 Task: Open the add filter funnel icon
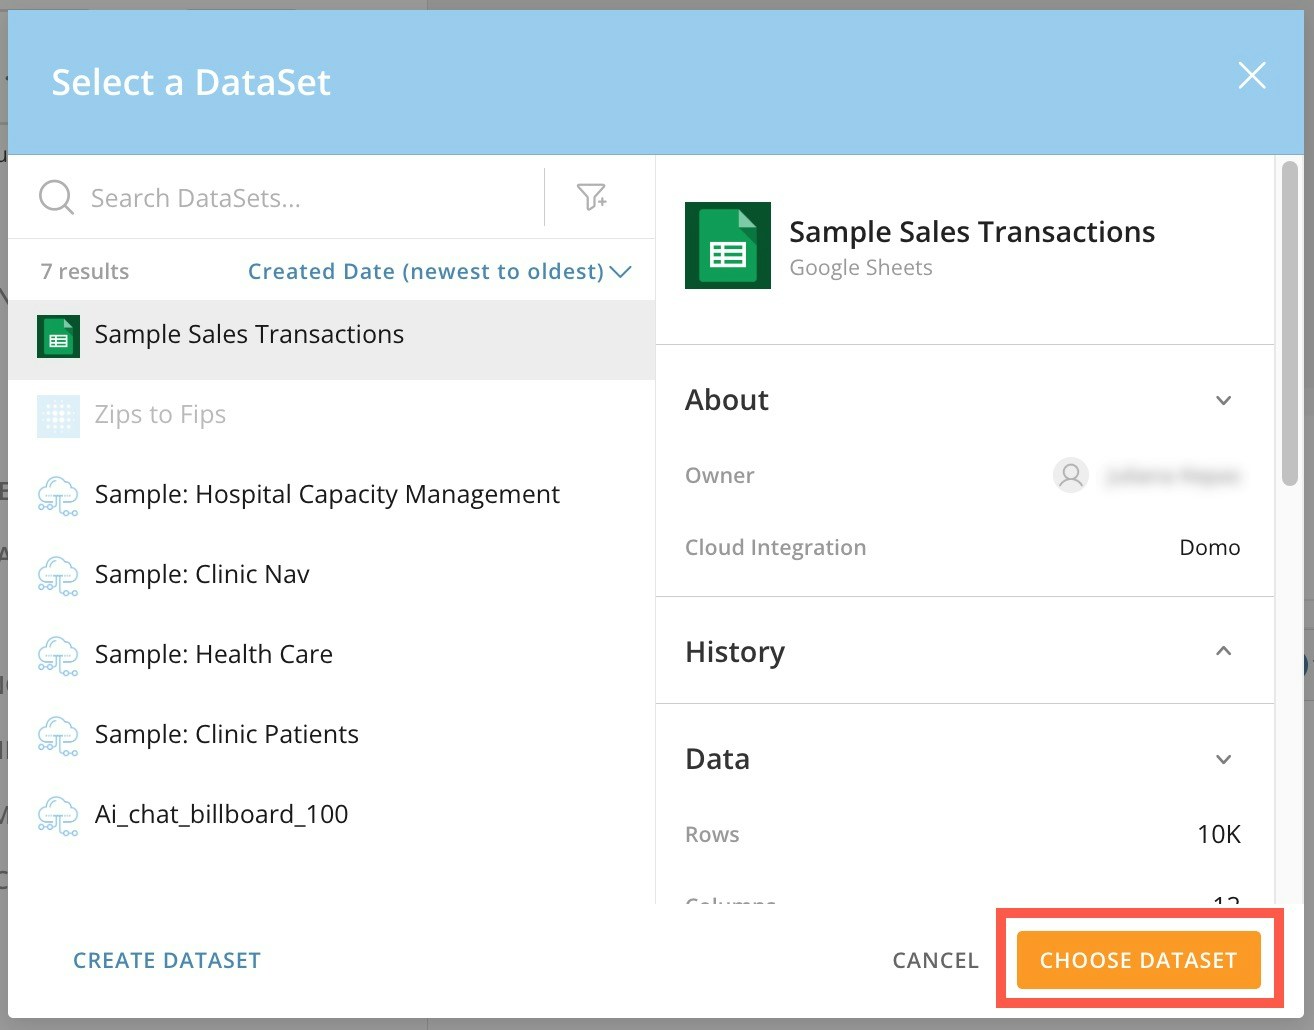(592, 197)
